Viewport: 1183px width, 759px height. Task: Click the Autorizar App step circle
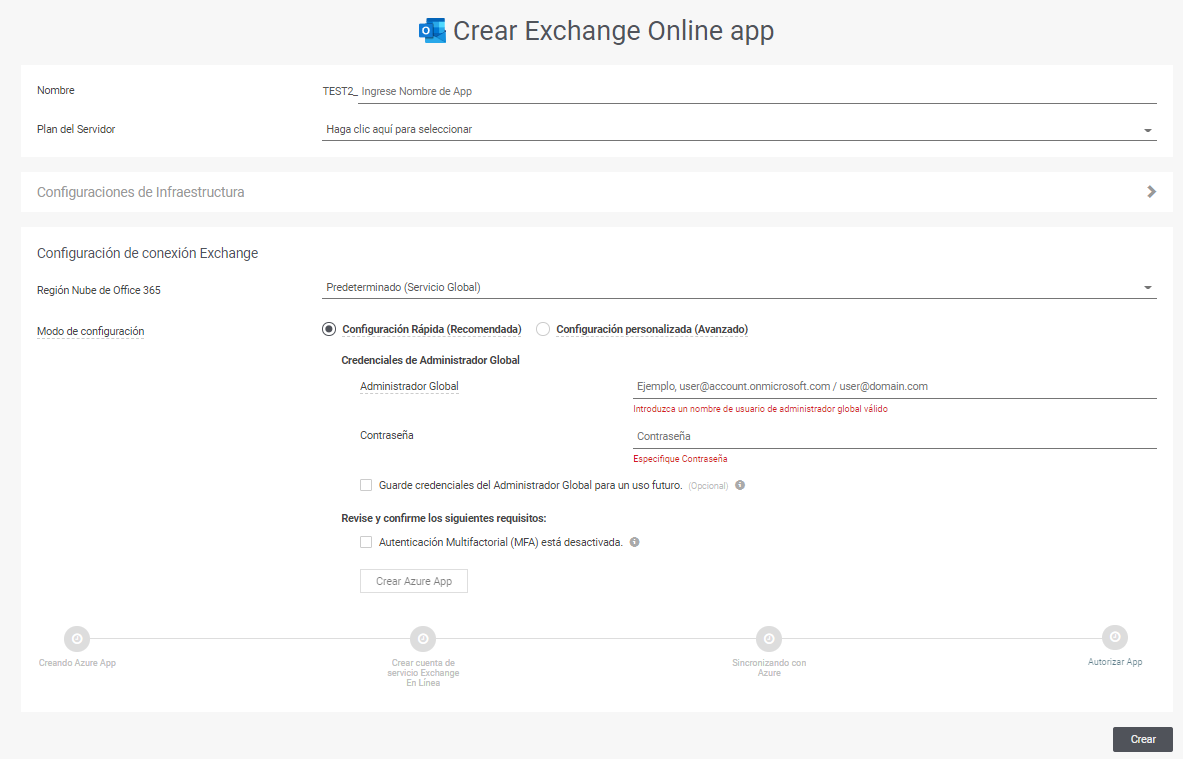tap(1114, 638)
